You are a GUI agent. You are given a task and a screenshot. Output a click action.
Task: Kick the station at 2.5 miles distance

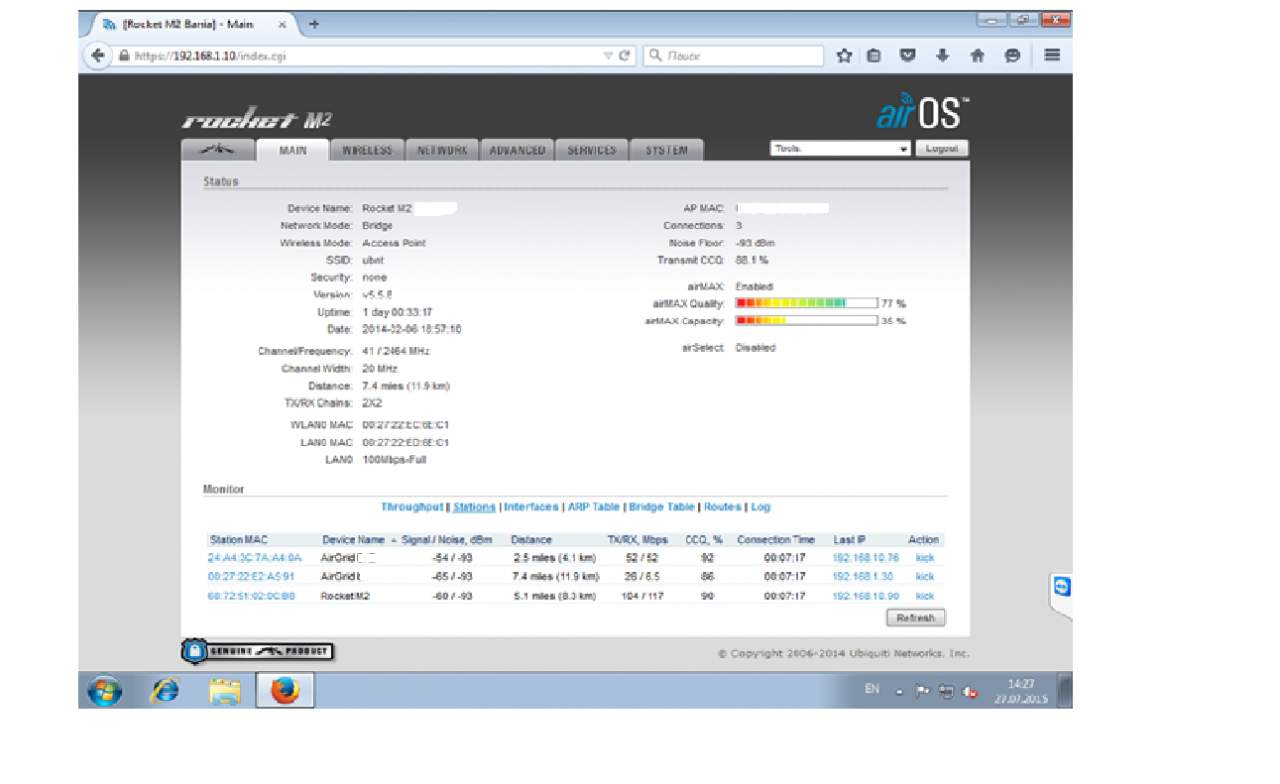click(x=925, y=558)
